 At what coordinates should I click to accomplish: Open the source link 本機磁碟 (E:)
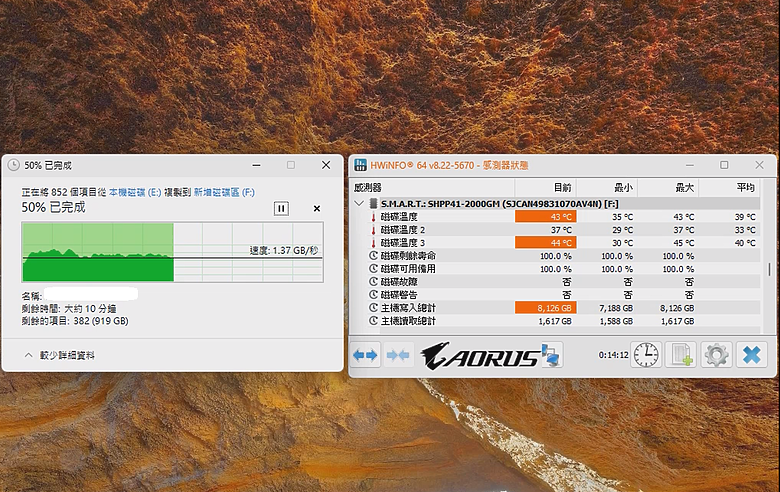(x=135, y=193)
